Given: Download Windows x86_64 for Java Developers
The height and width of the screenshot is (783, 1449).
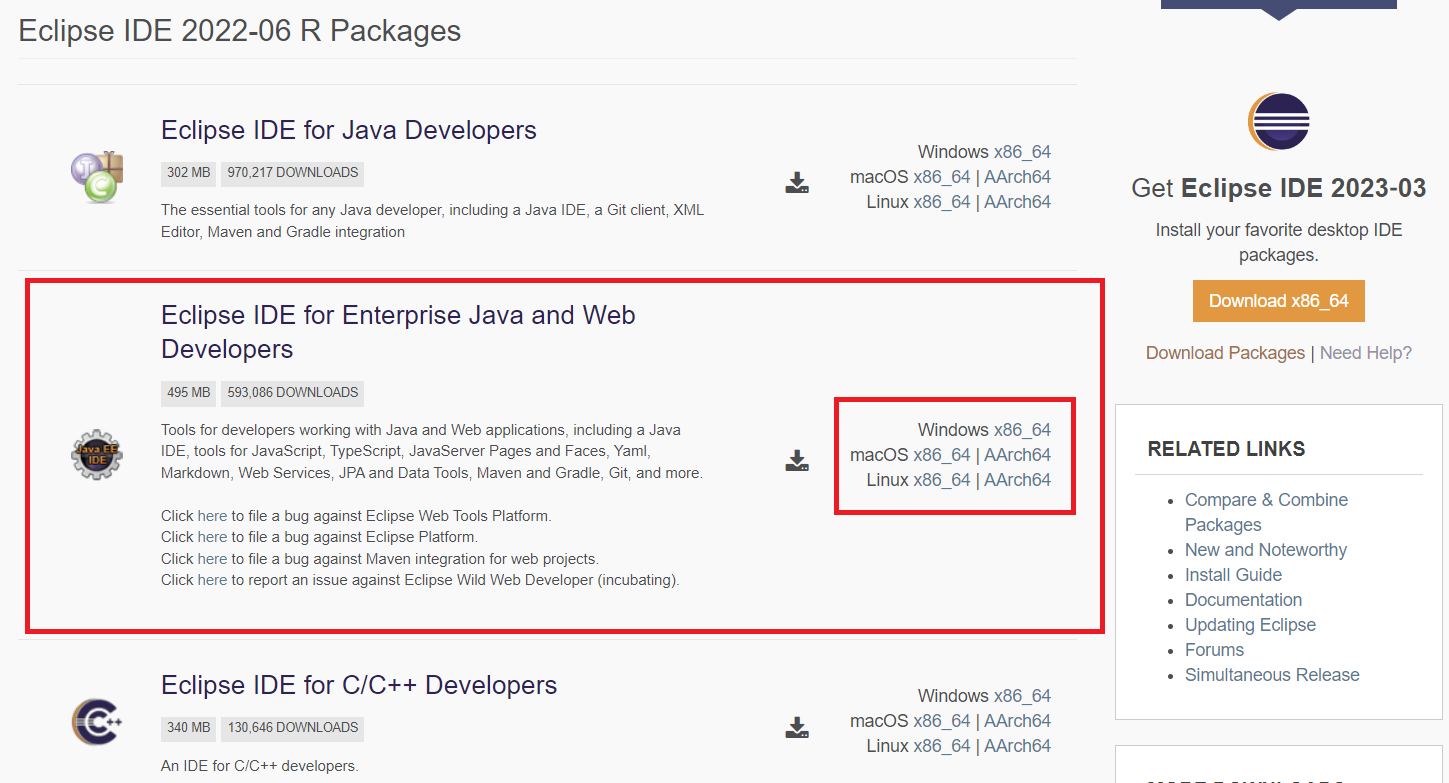Looking at the screenshot, I should pos(1022,152).
